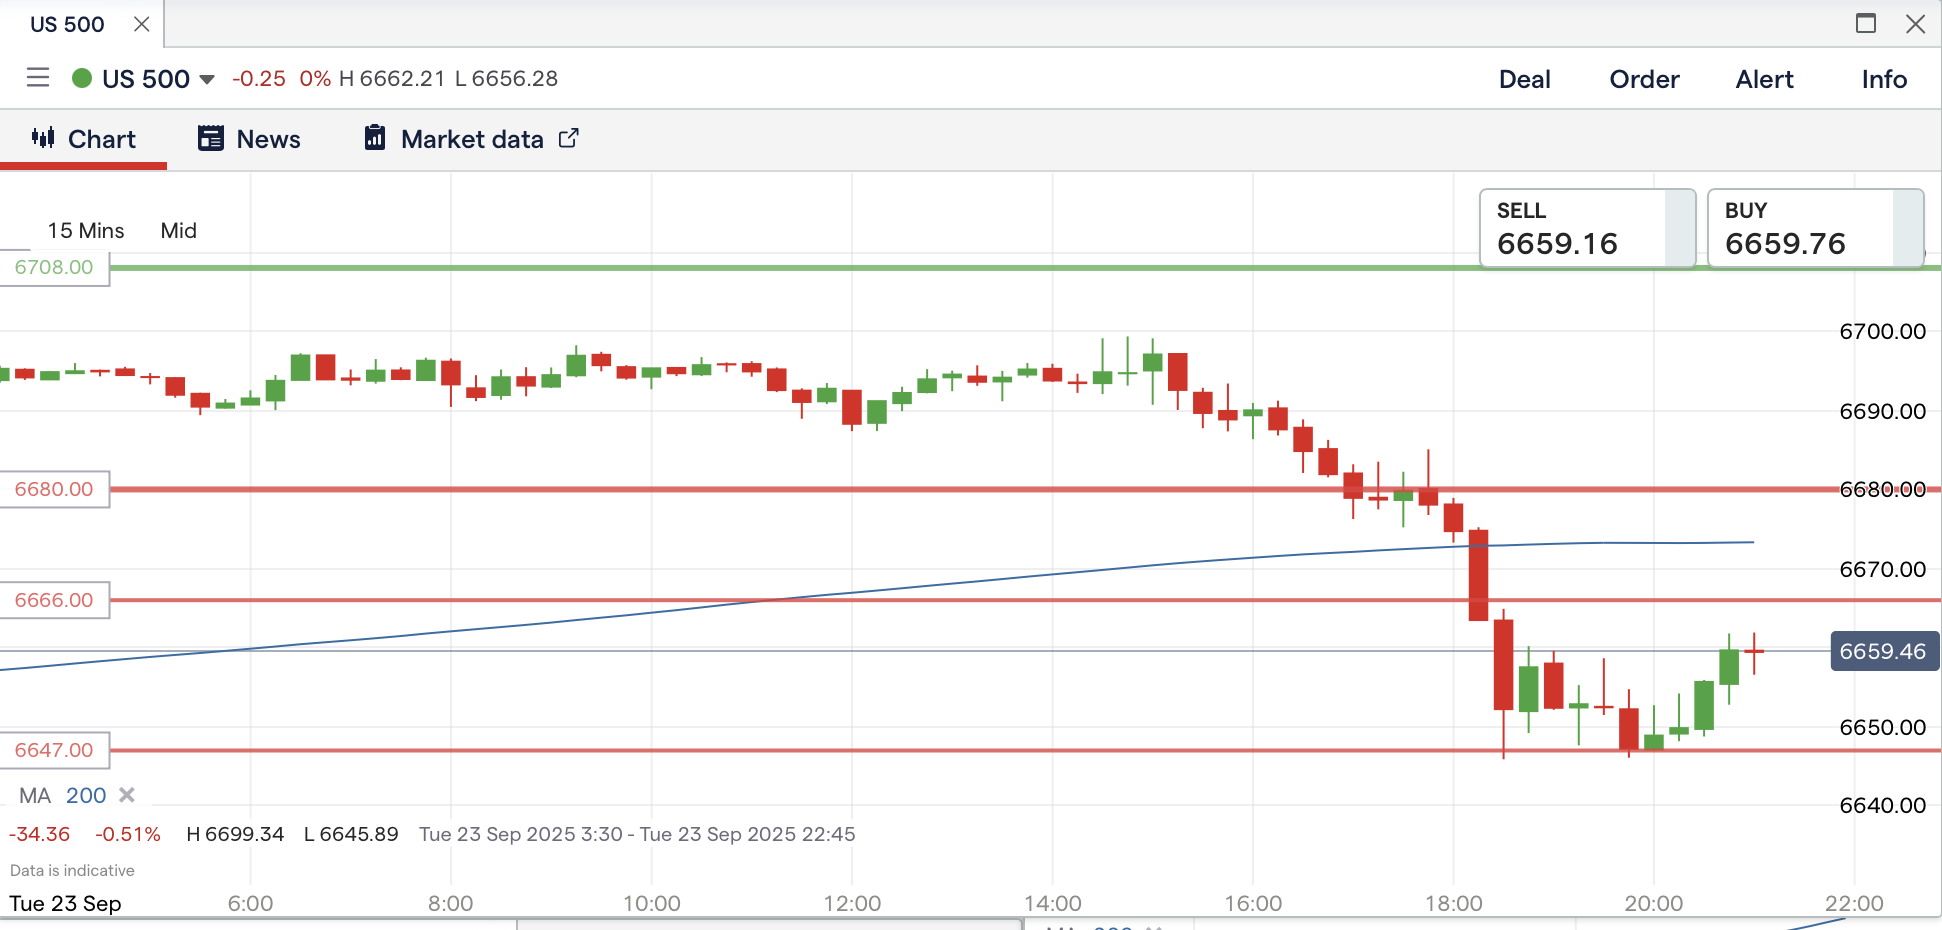Viewport: 1942px width, 930px height.
Task: Change the Mid price type
Action: pos(178,231)
